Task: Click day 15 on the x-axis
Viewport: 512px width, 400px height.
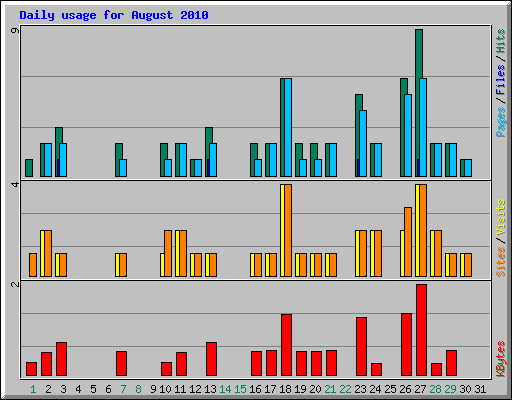Action: click(x=240, y=389)
